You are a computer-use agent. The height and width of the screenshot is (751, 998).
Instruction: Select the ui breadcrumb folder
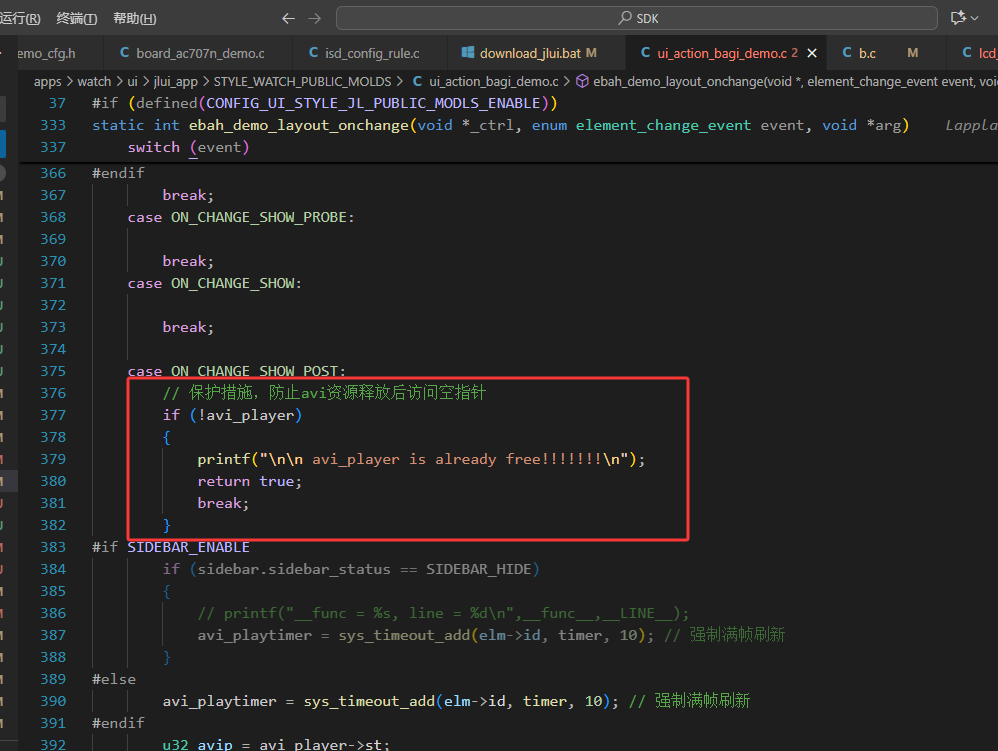[x=132, y=81]
